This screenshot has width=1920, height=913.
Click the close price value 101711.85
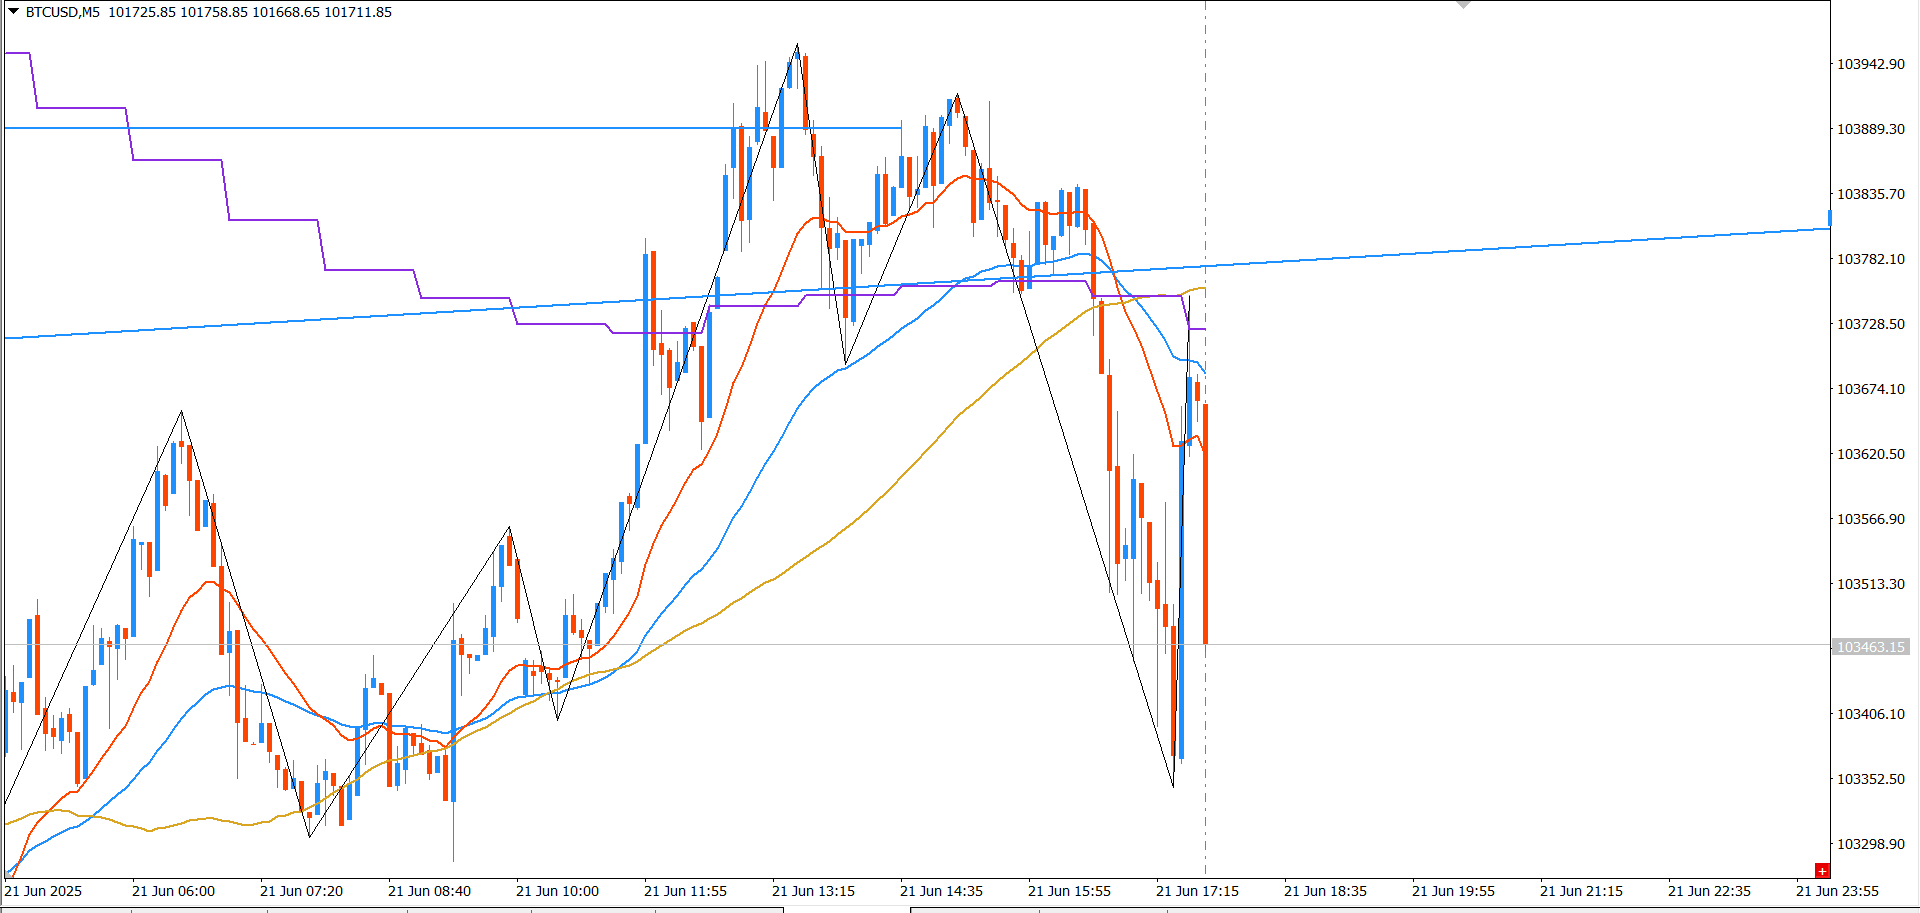(358, 12)
